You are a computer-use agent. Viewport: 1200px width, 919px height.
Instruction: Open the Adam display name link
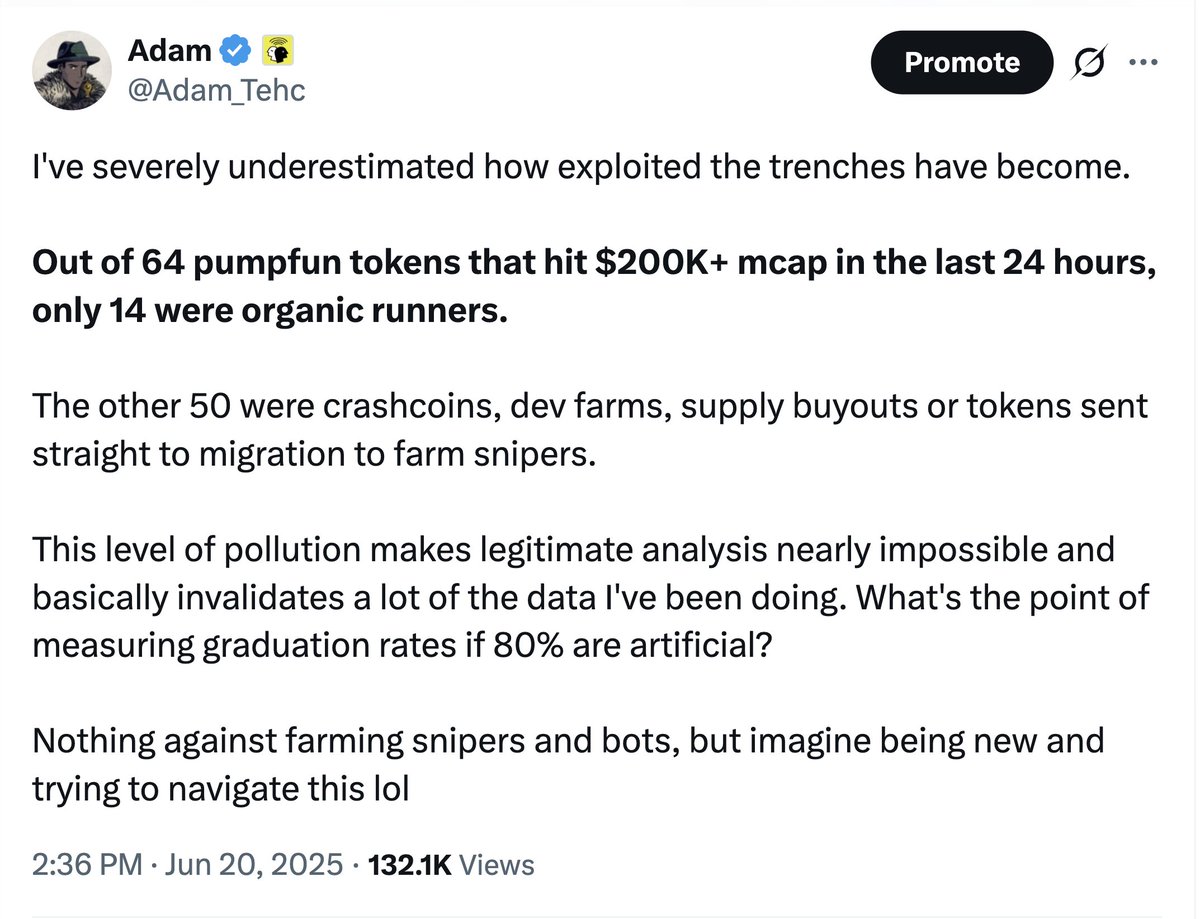pos(168,49)
